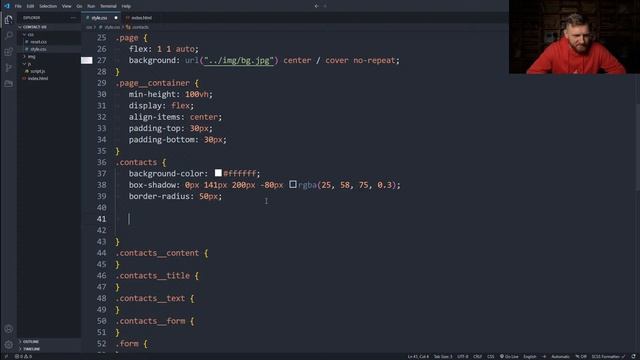Screen dimensions: 640x360
Task: Open the Selection menu
Action: [48, 6]
